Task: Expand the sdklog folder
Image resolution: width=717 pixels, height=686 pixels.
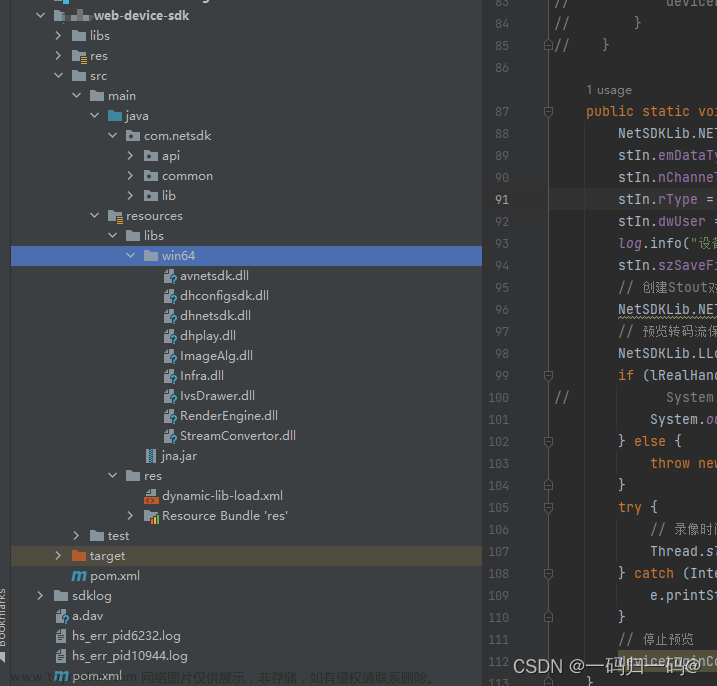Action: [x=40, y=595]
